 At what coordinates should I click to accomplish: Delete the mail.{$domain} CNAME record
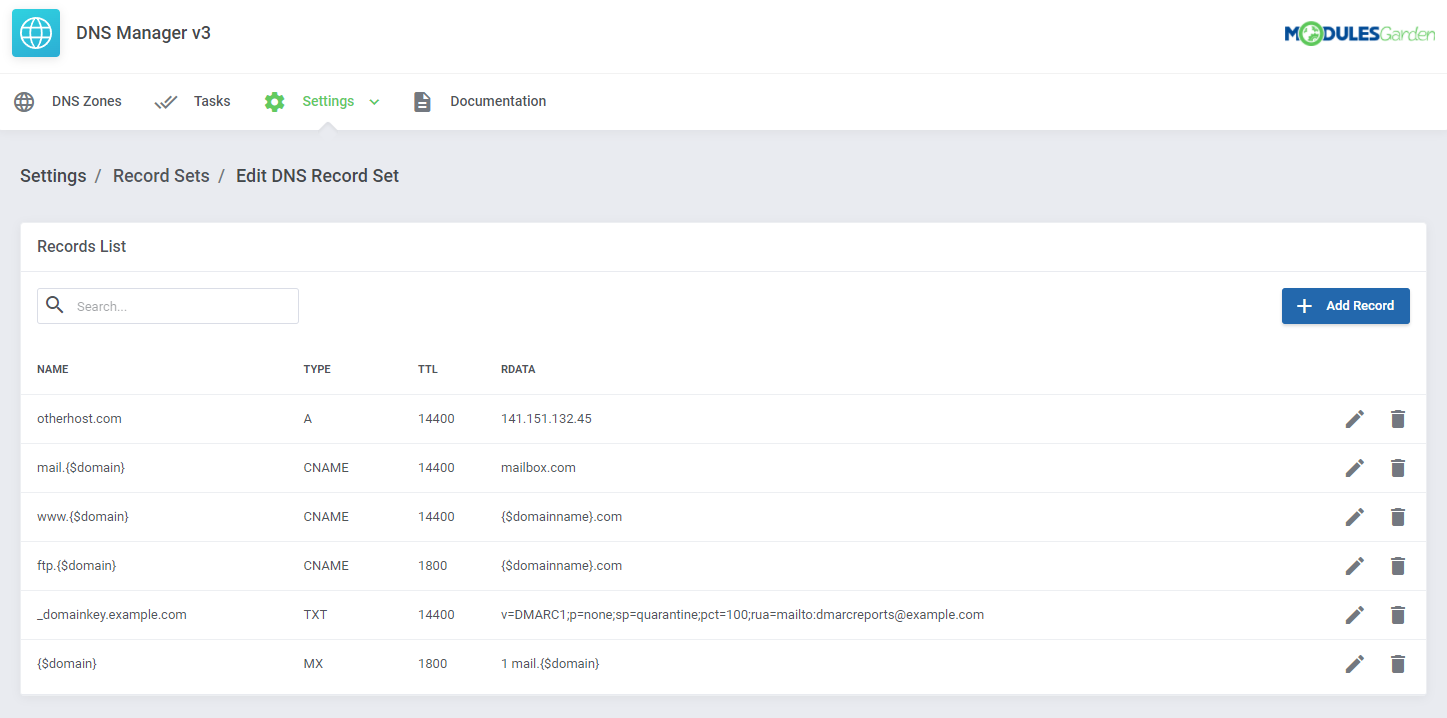[x=1398, y=468]
